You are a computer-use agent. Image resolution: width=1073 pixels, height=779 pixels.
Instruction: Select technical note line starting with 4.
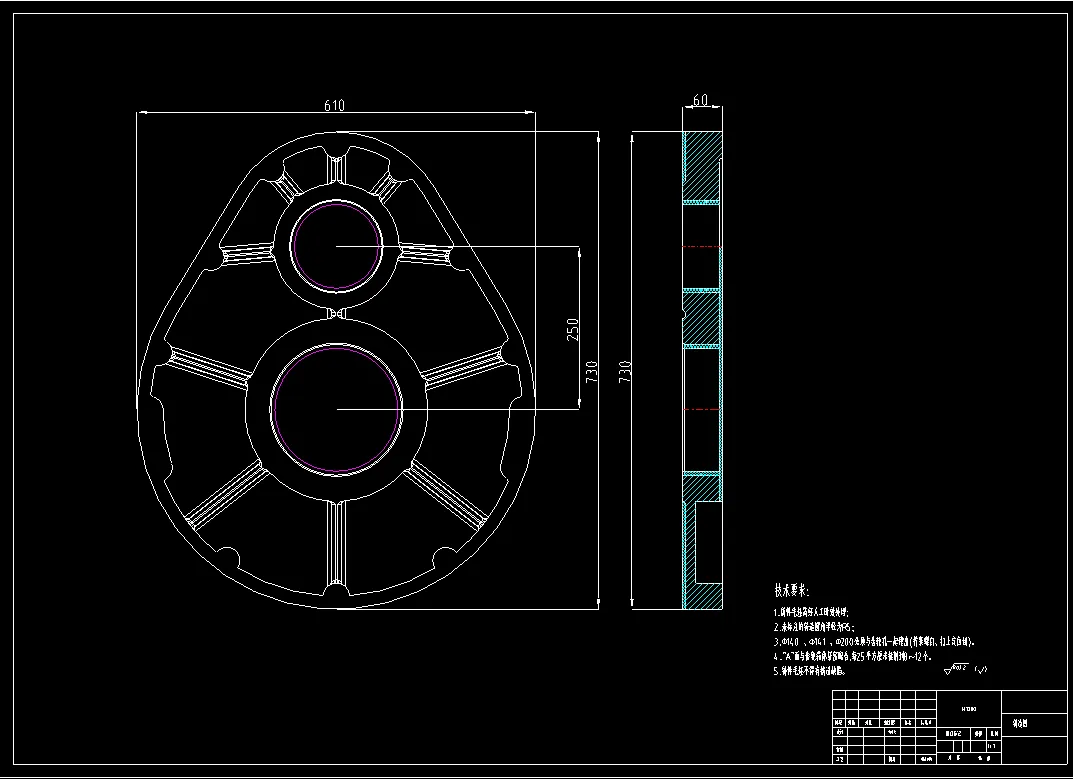click(853, 656)
